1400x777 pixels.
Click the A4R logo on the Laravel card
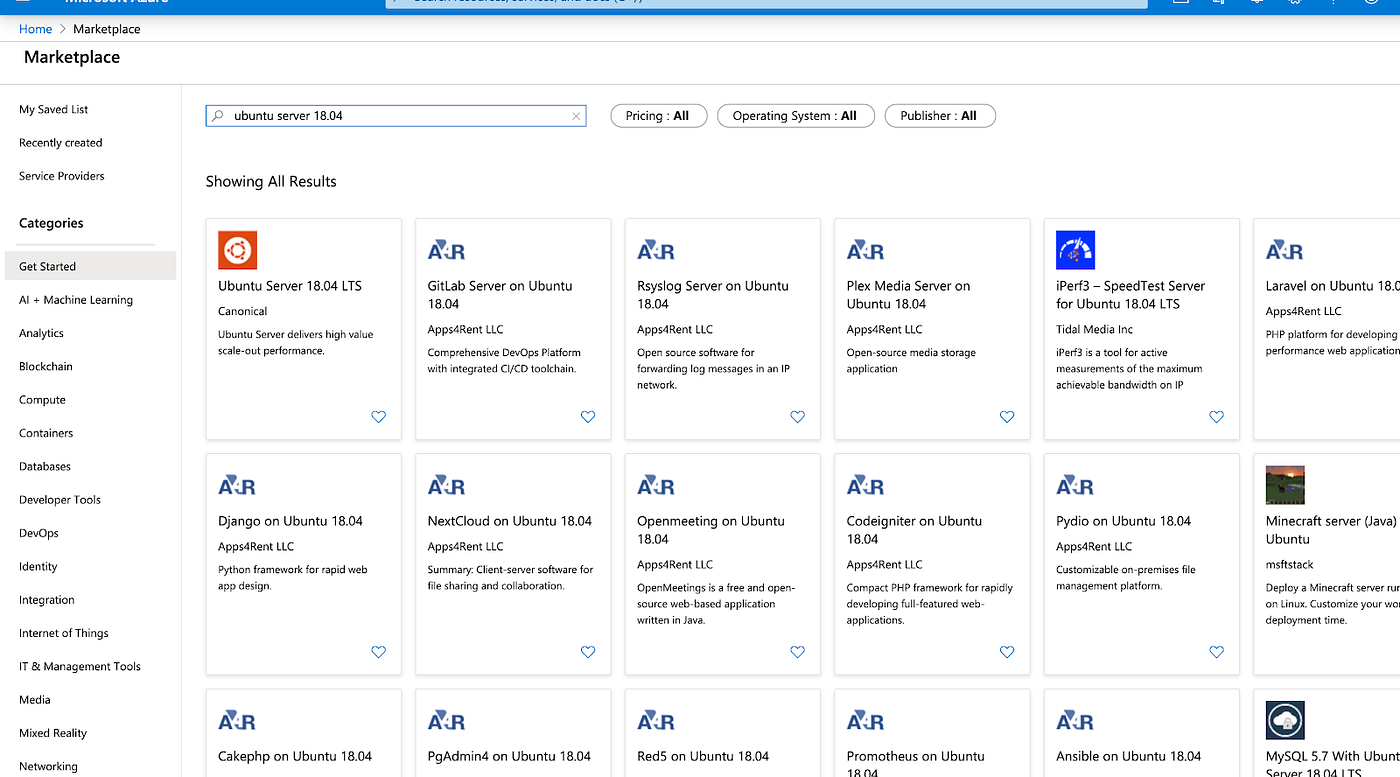[x=1285, y=251]
